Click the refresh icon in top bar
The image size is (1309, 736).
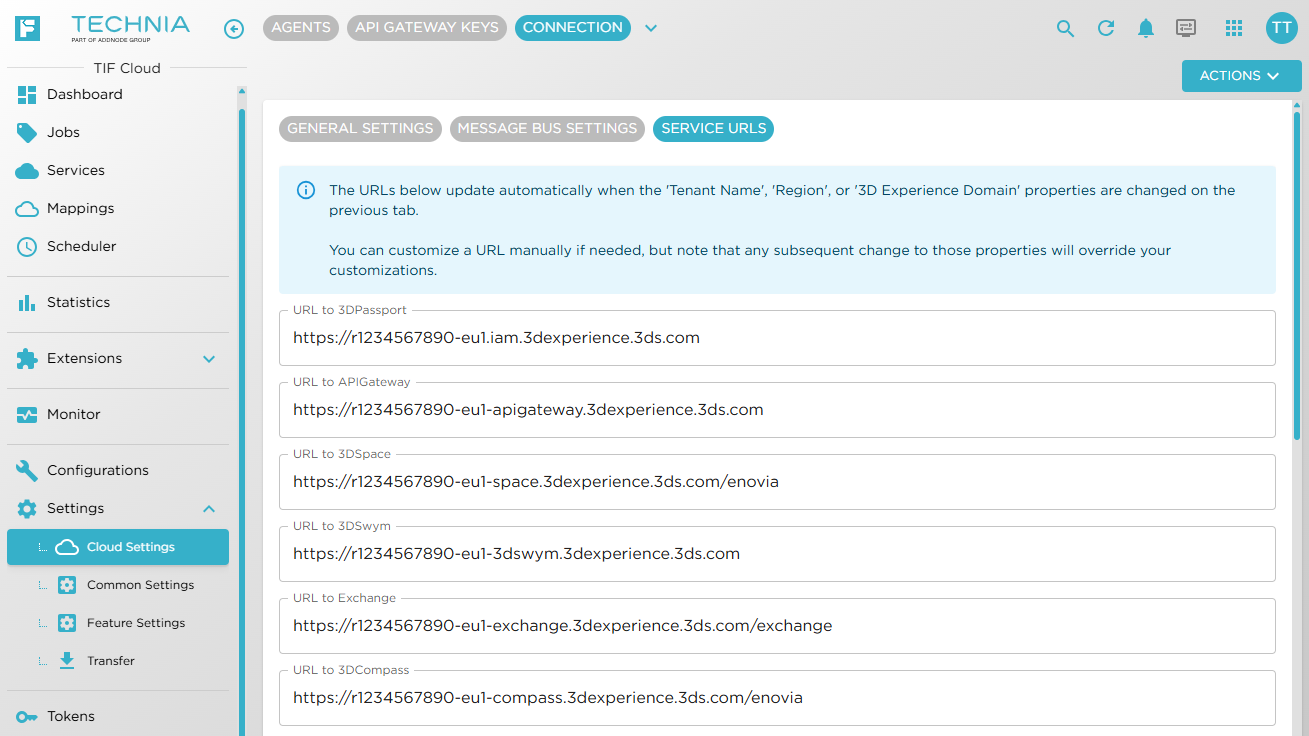[x=1106, y=28]
